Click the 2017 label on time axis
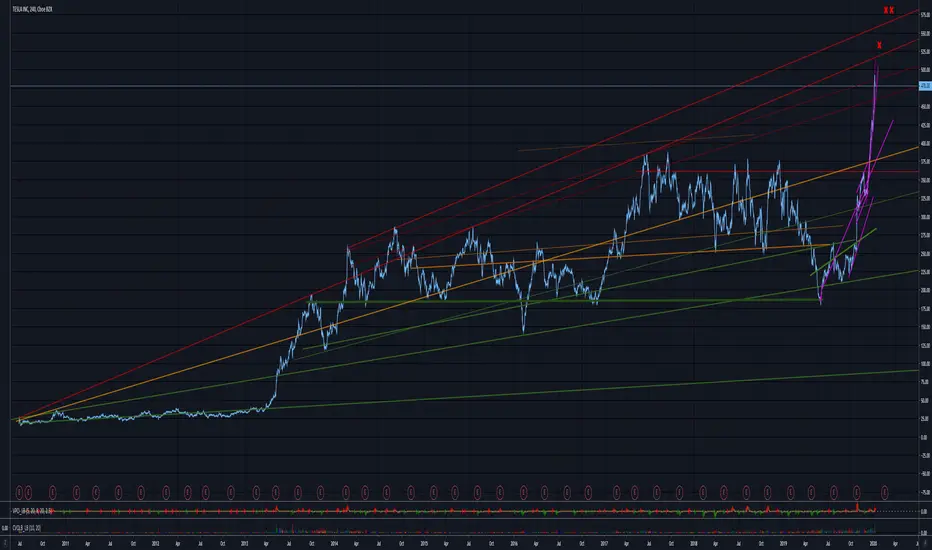932x550 pixels. [604, 543]
